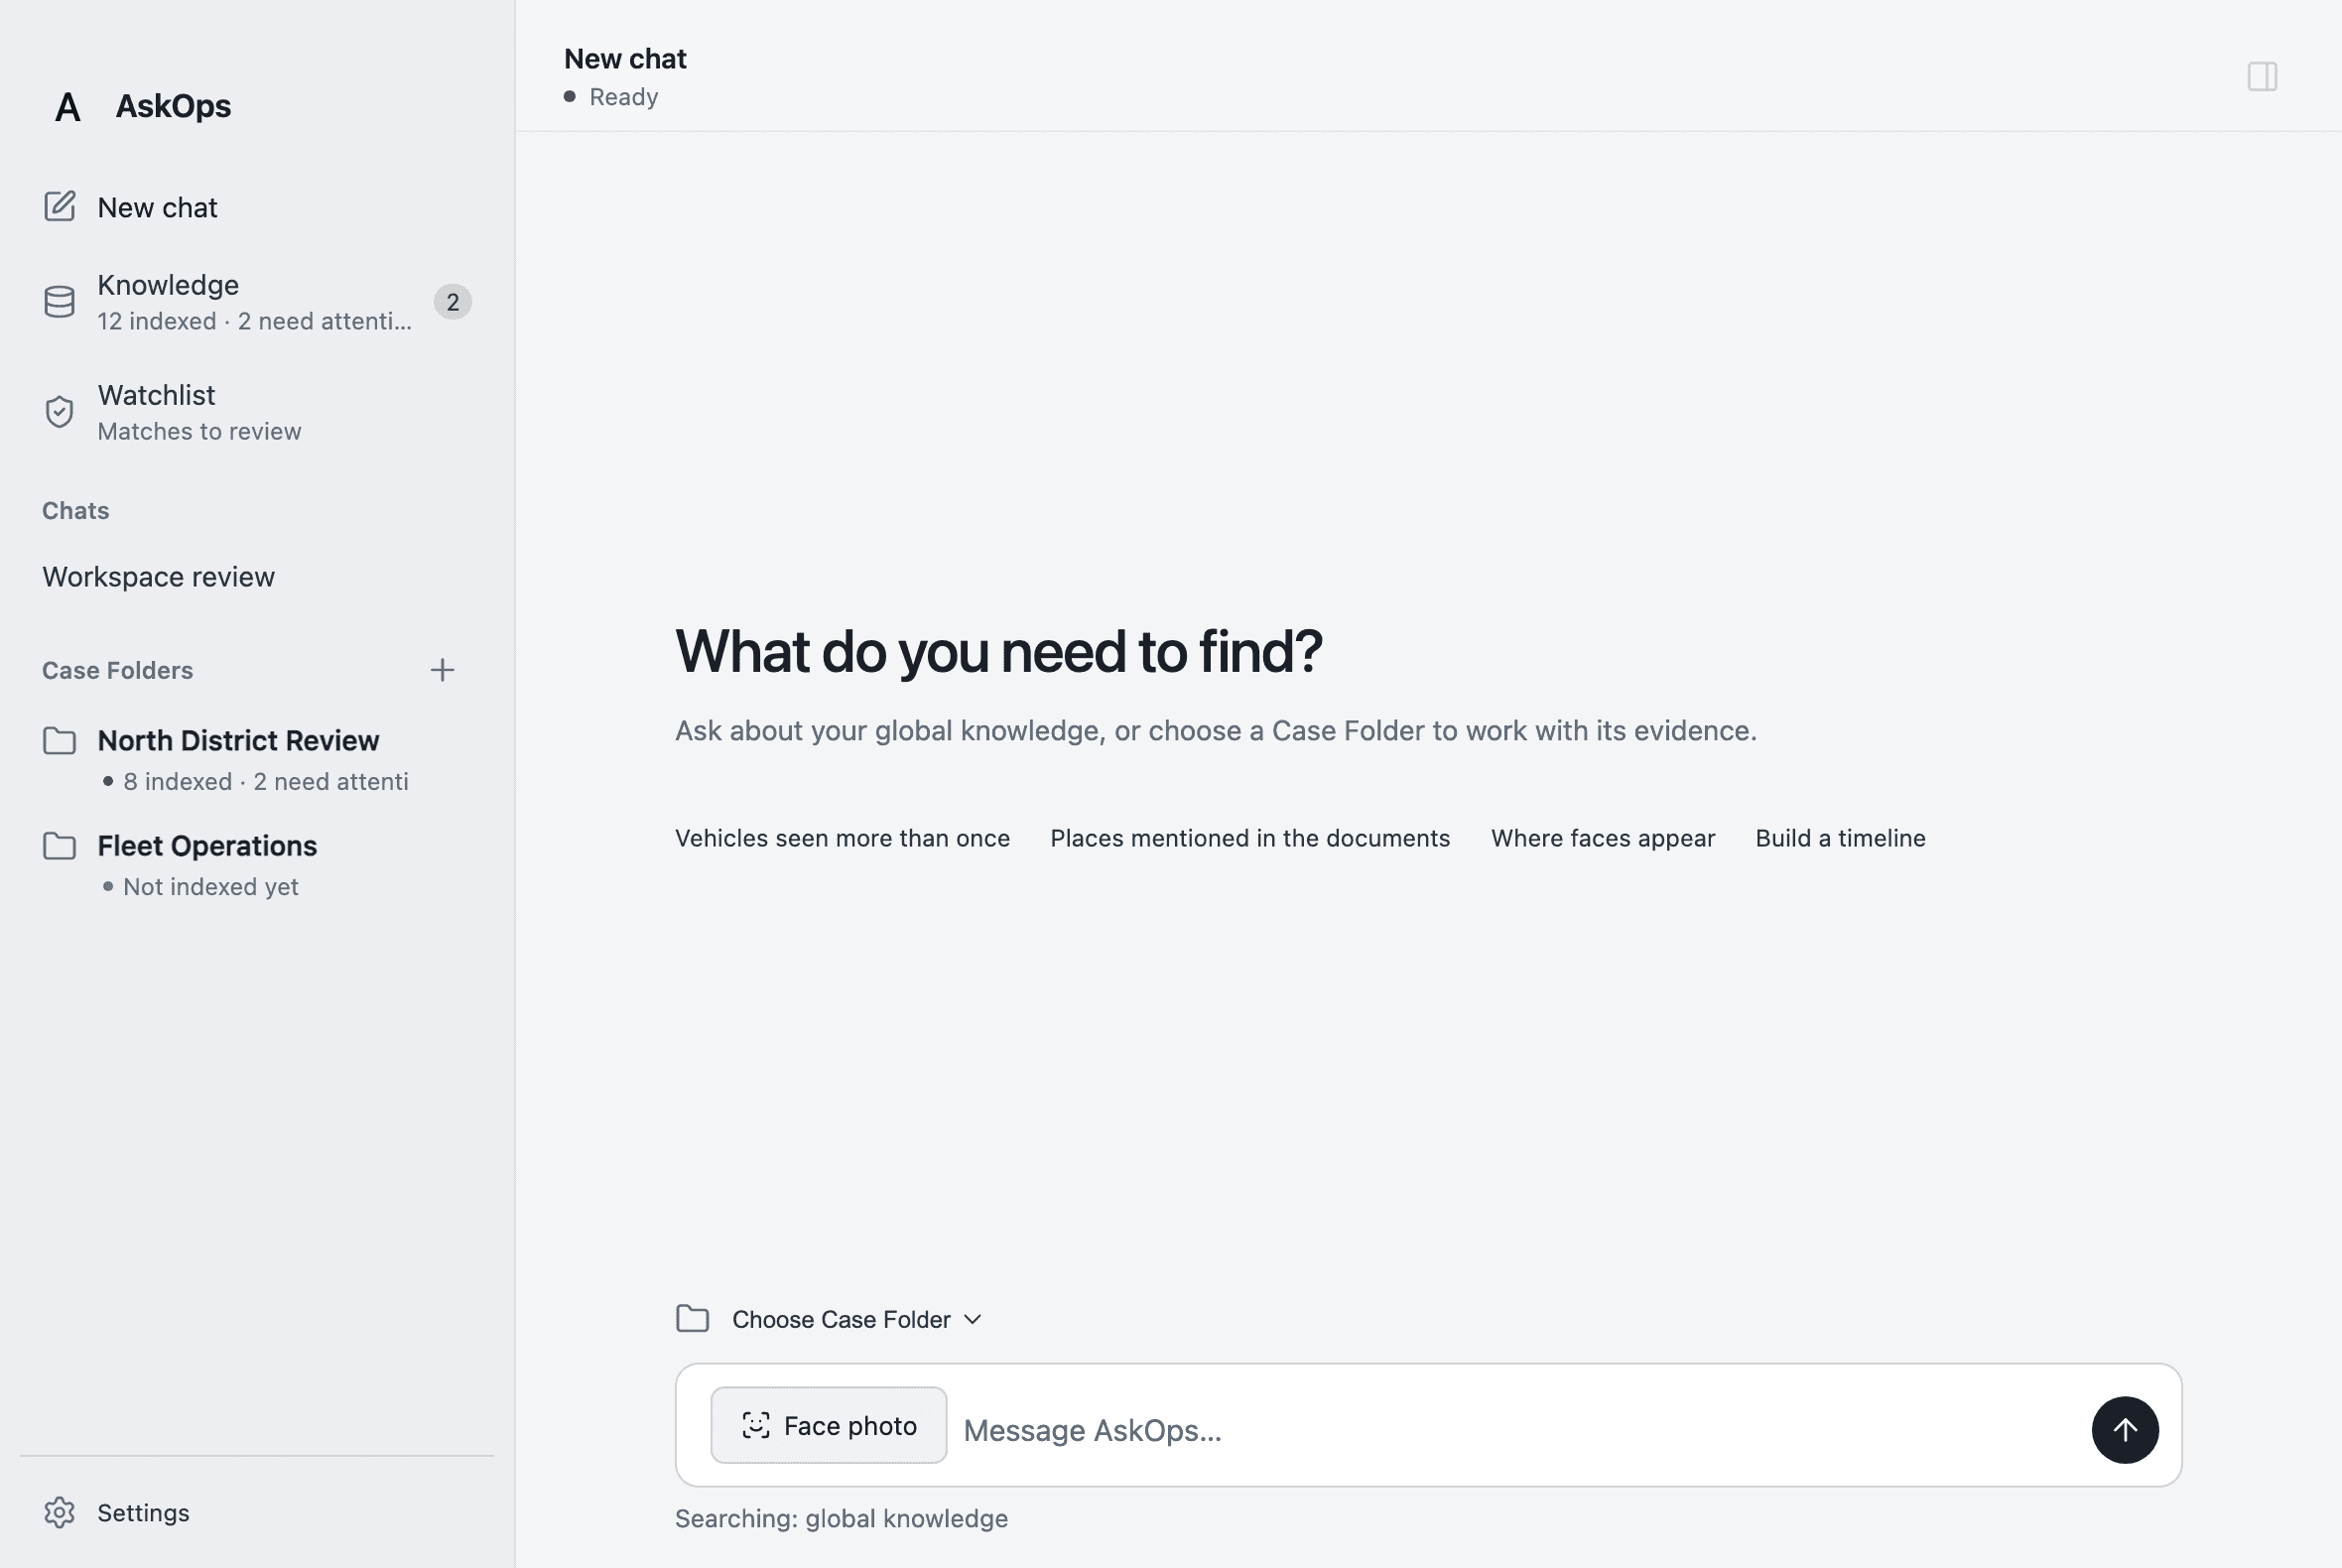Click '12 indexed · 2 need attenti...' subtitle
This screenshot has height=1568, width=2342.
[x=254, y=321]
